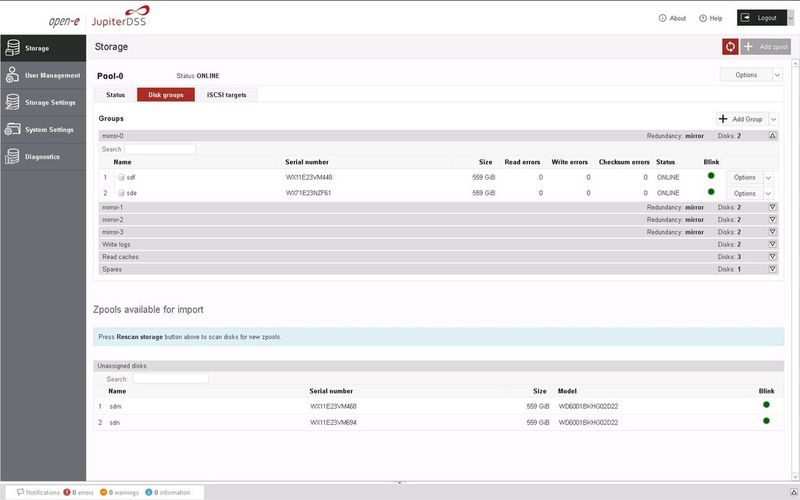Expand the Write logs group
The image size is (800, 500).
[772, 244]
